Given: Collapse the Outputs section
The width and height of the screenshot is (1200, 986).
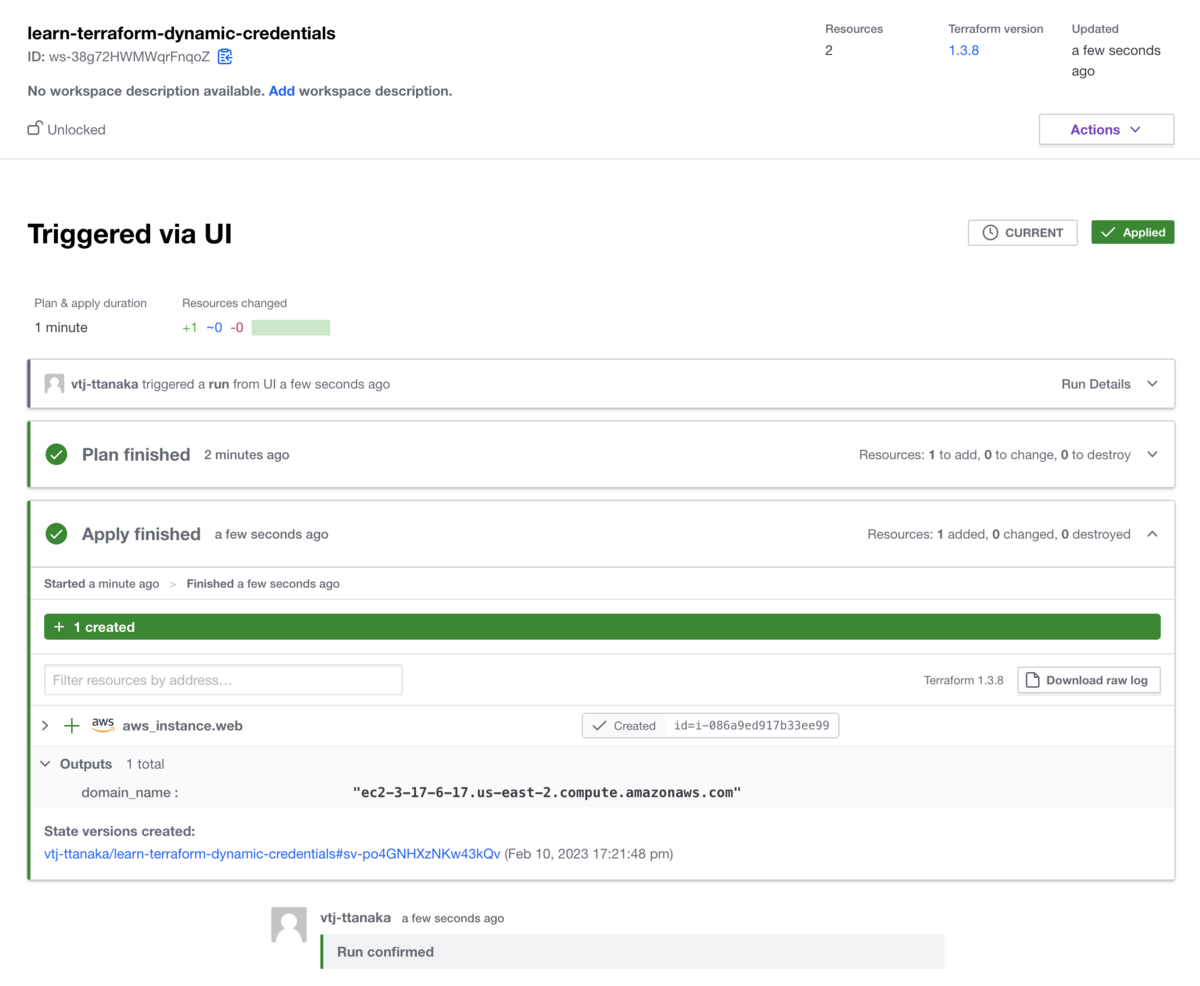Looking at the screenshot, I should pos(45,764).
